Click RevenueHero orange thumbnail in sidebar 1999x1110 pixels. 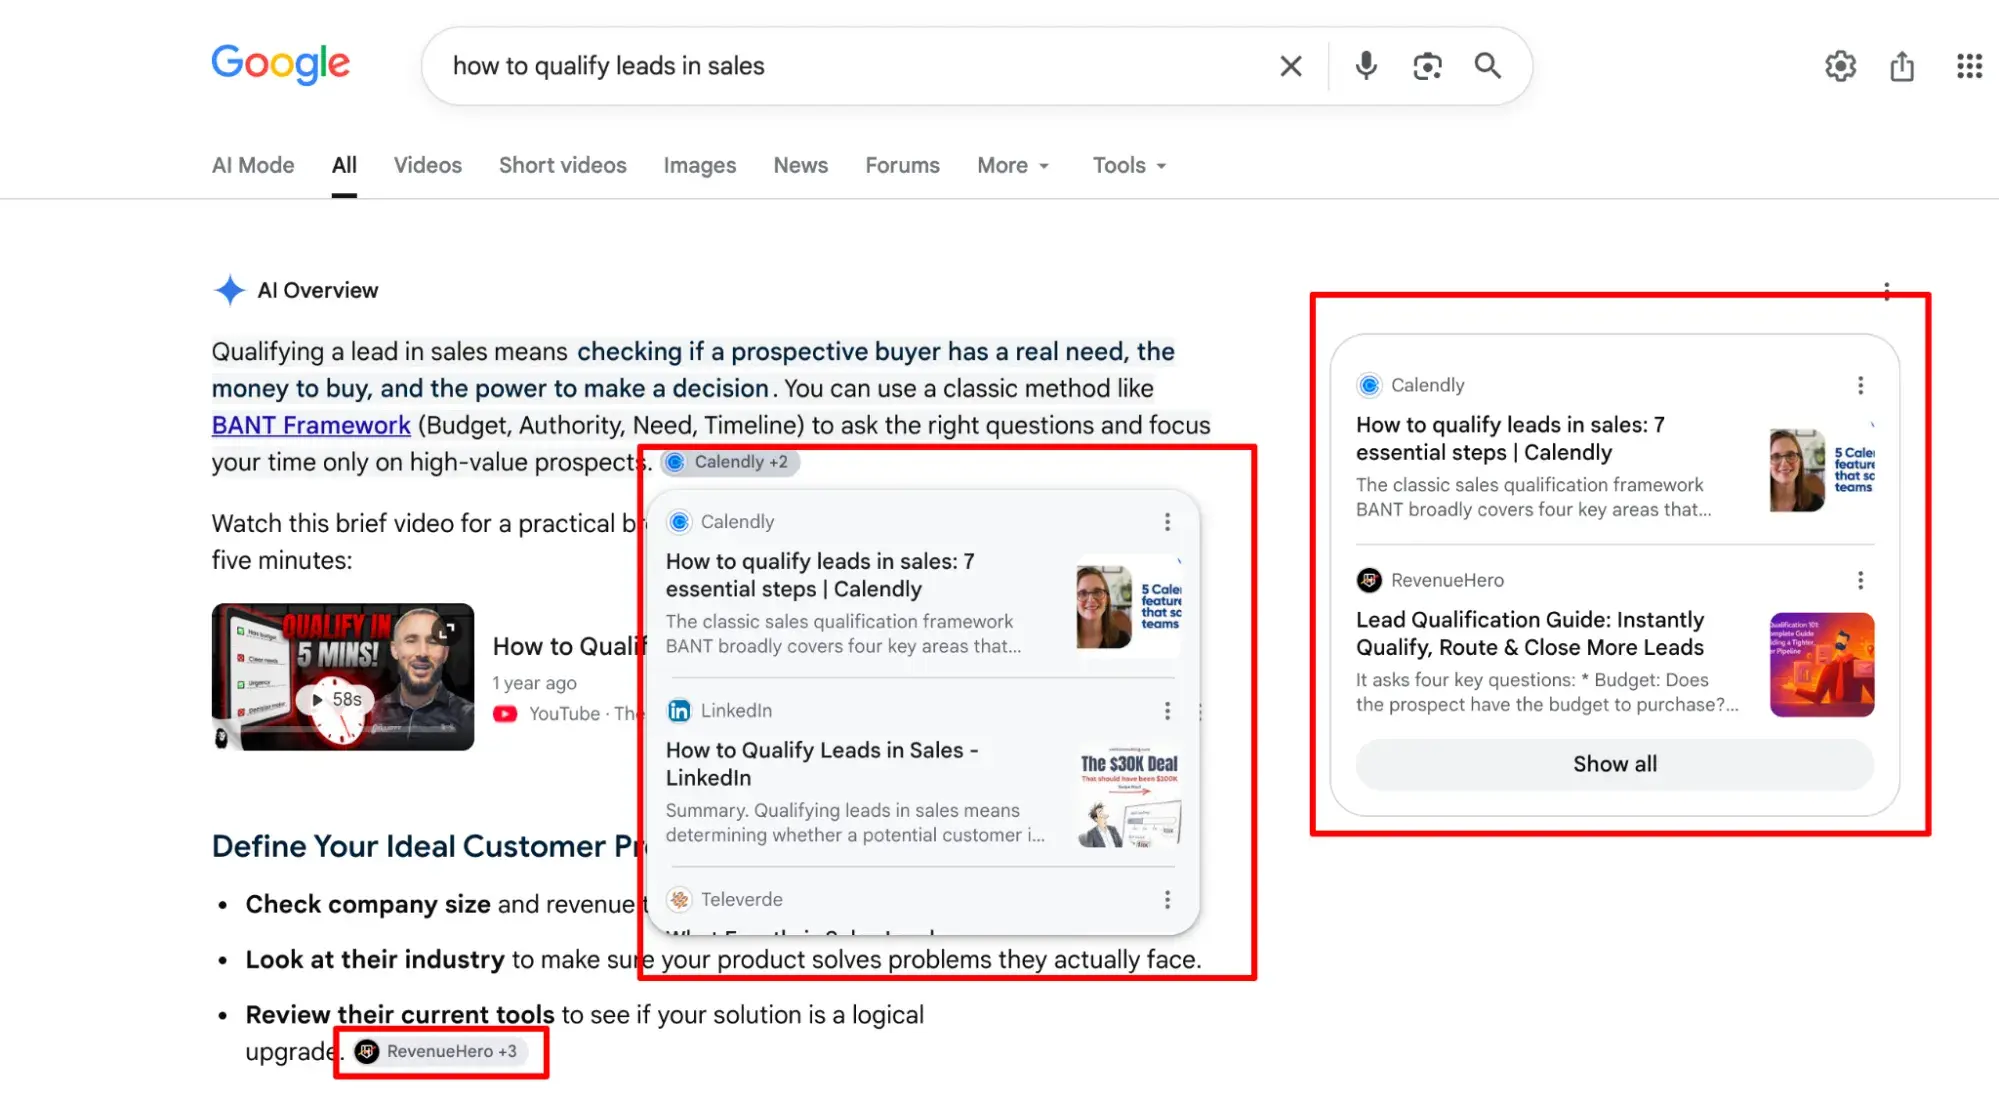(x=1822, y=665)
